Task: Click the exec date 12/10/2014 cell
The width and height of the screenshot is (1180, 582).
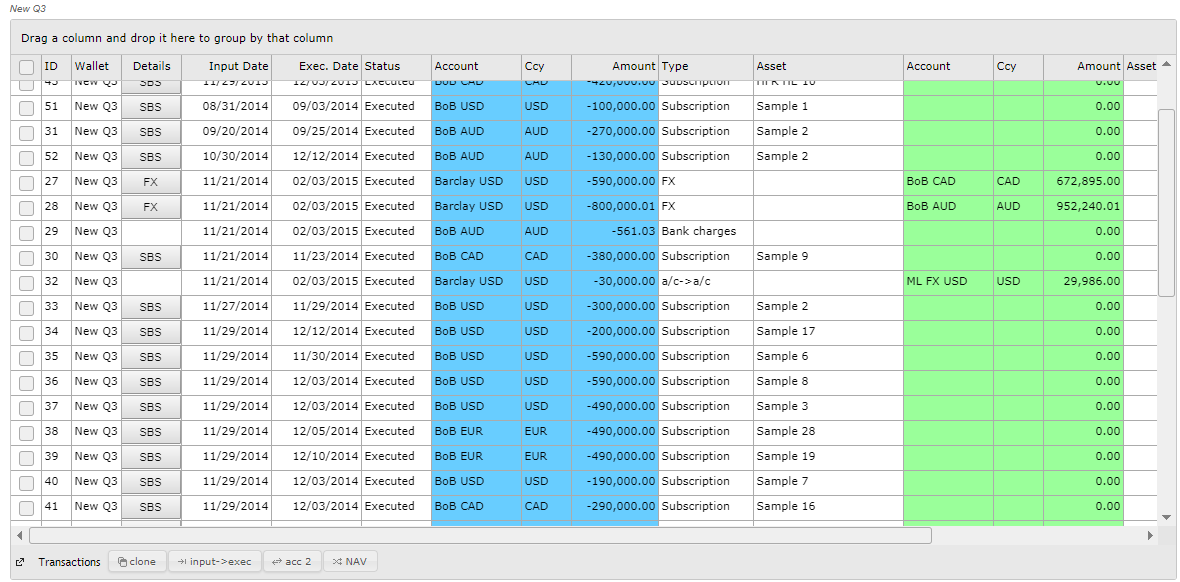Action: point(317,456)
